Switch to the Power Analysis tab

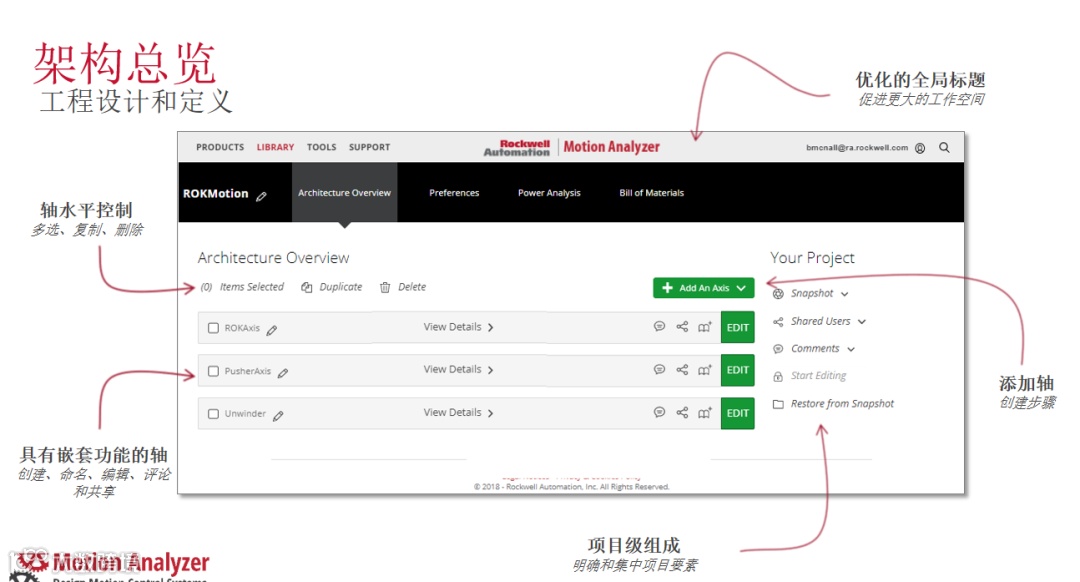click(549, 193)
